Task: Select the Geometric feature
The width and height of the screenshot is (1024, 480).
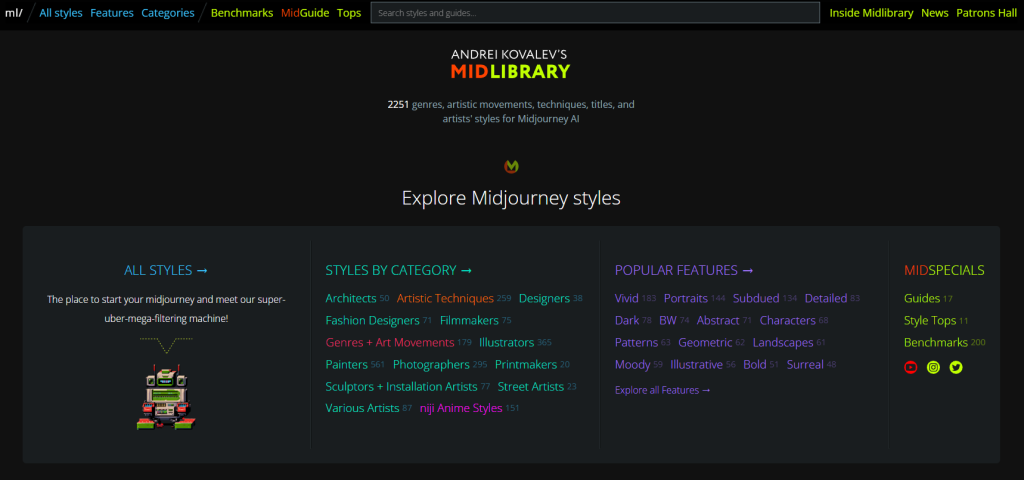Action: point(705,342)
